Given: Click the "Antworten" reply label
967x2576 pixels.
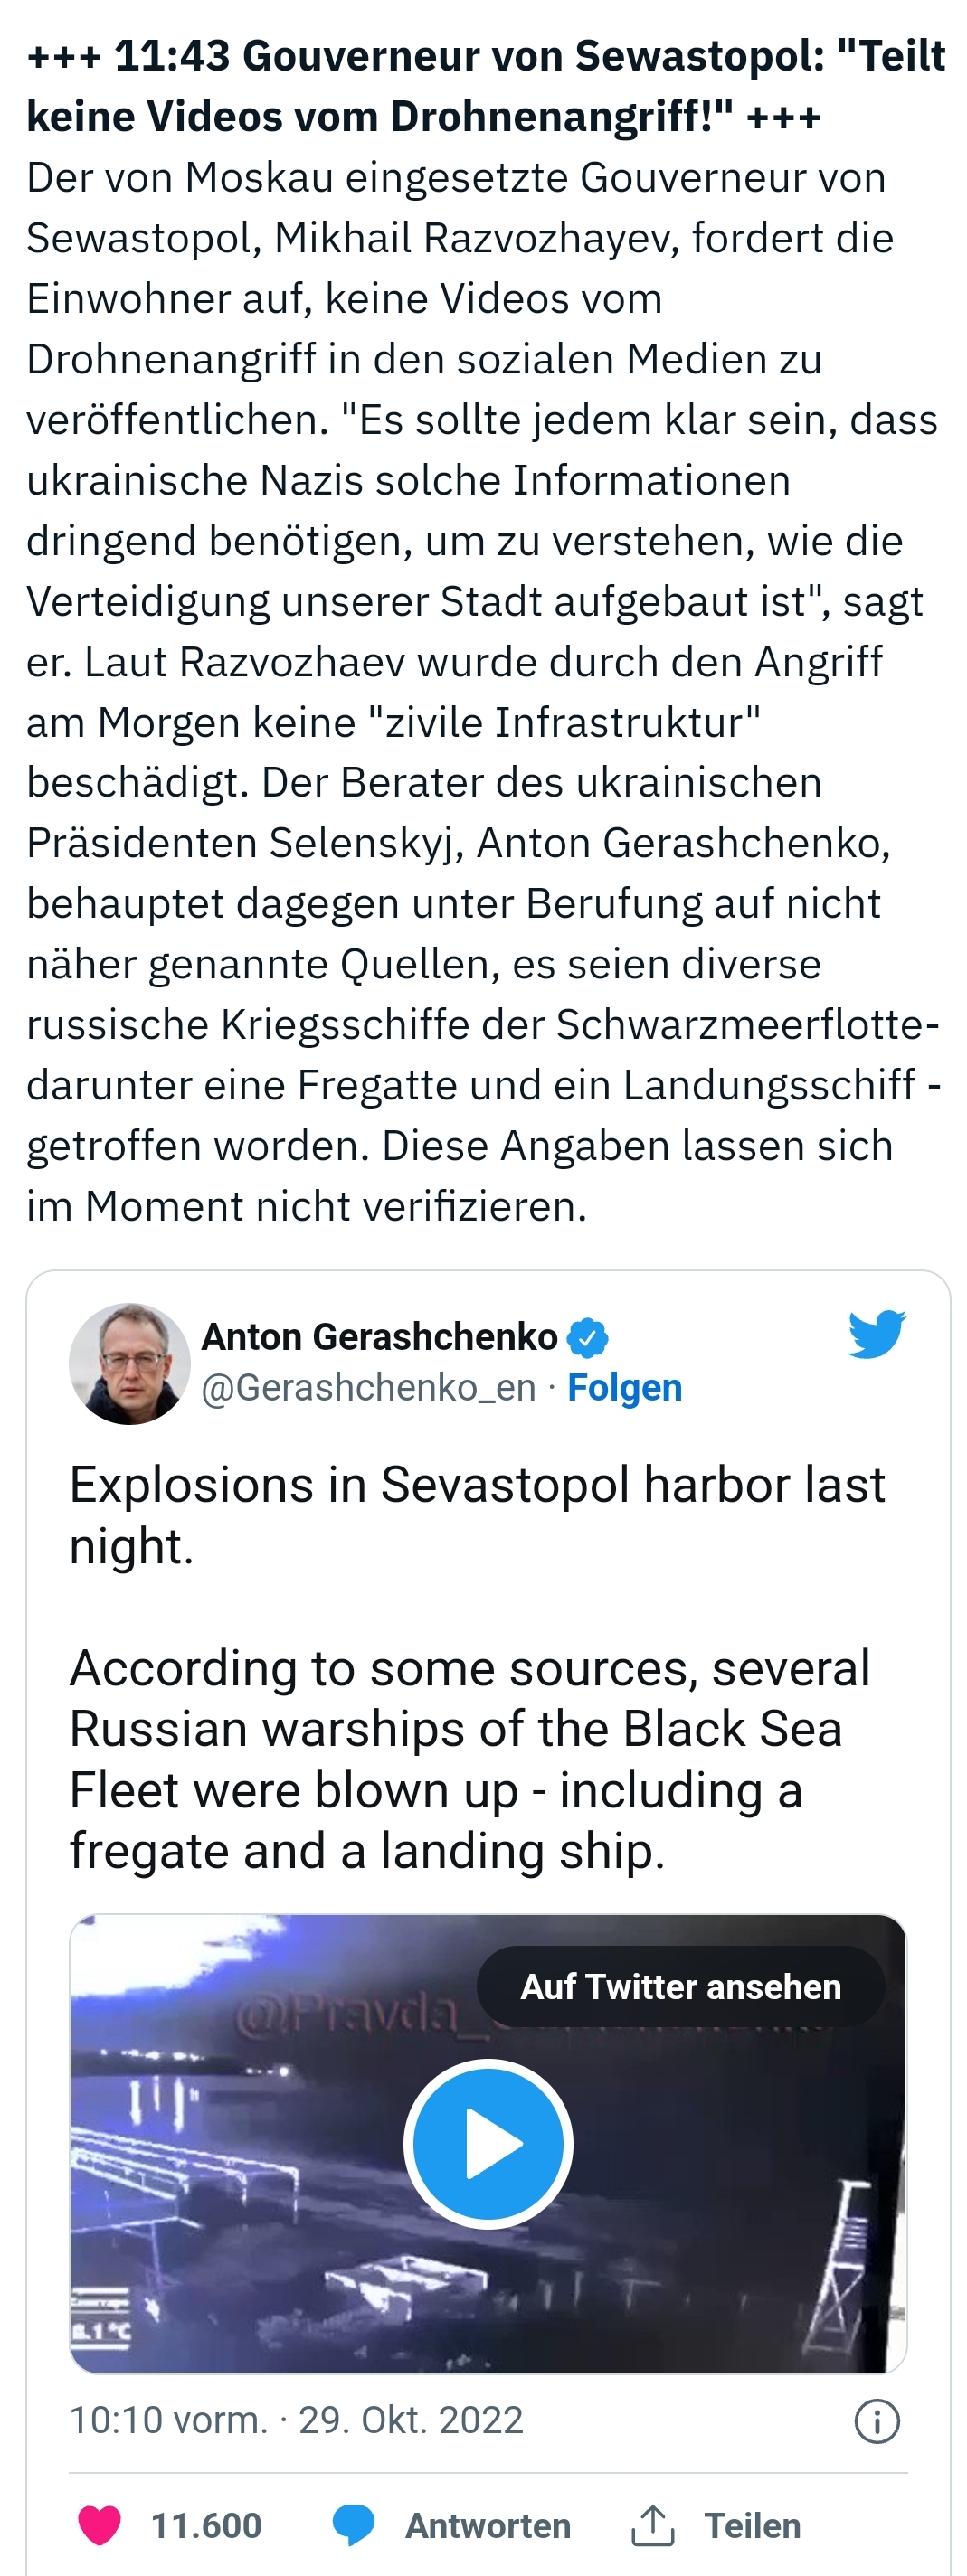Looking at the screenshot, I should 487,2526.
